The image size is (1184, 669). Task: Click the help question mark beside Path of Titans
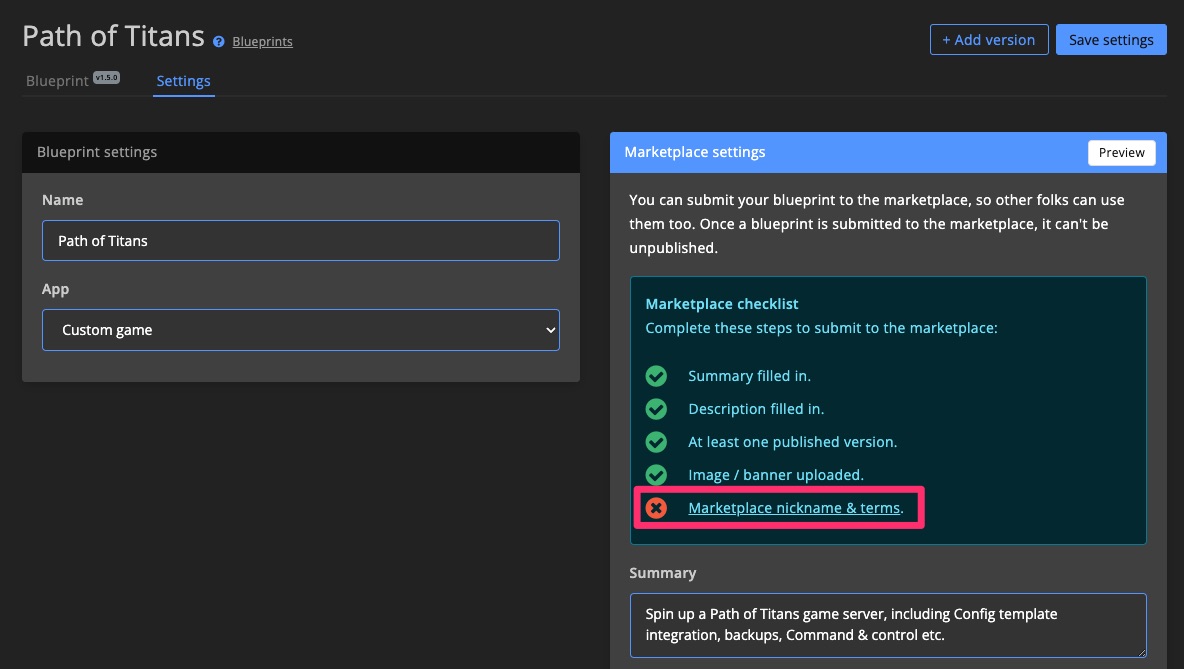pos(218,41)
